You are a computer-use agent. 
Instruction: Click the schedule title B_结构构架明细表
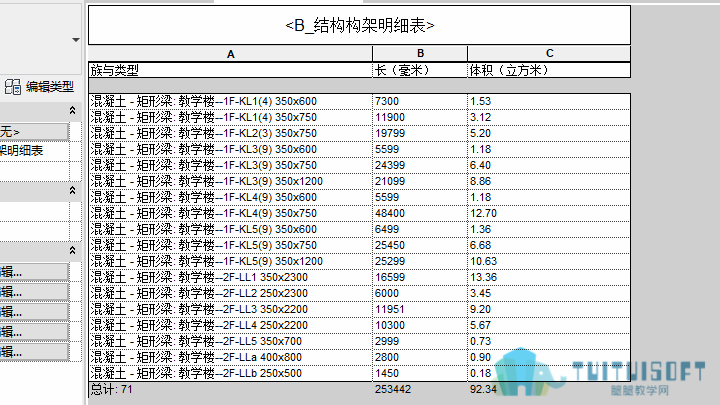tap(360, 25)
